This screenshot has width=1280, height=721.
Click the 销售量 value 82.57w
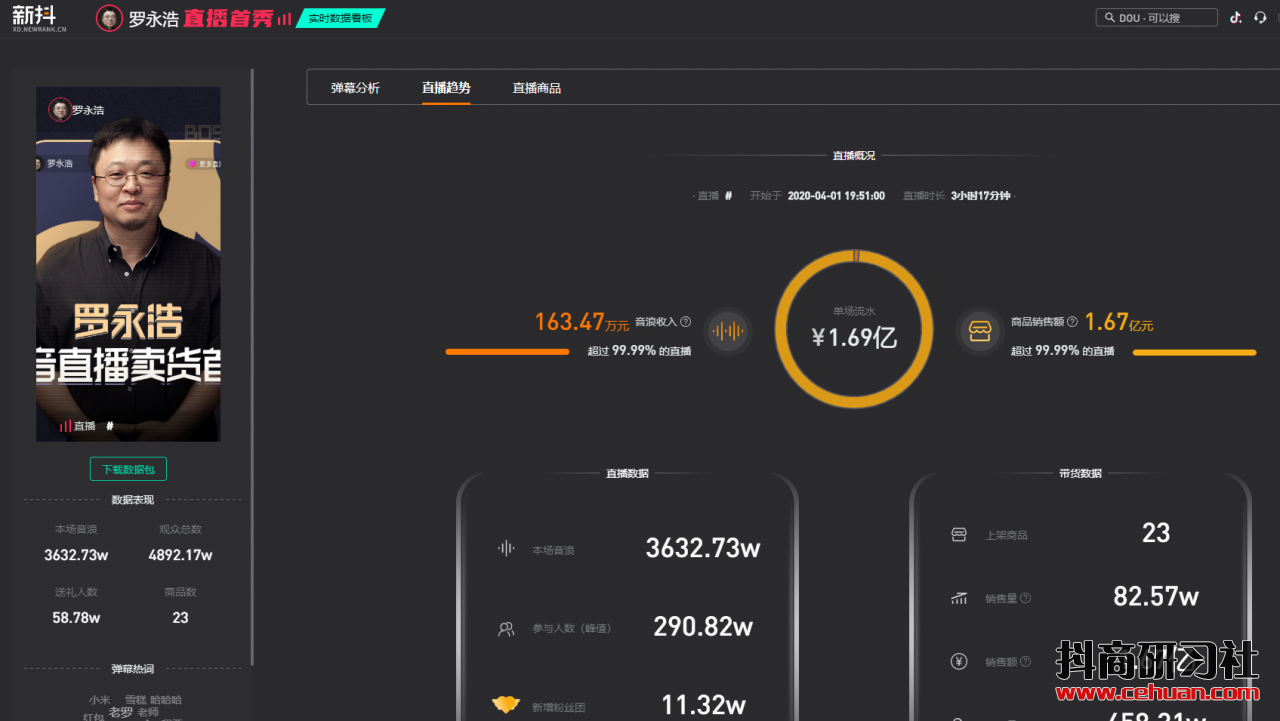click(1156, 597)
